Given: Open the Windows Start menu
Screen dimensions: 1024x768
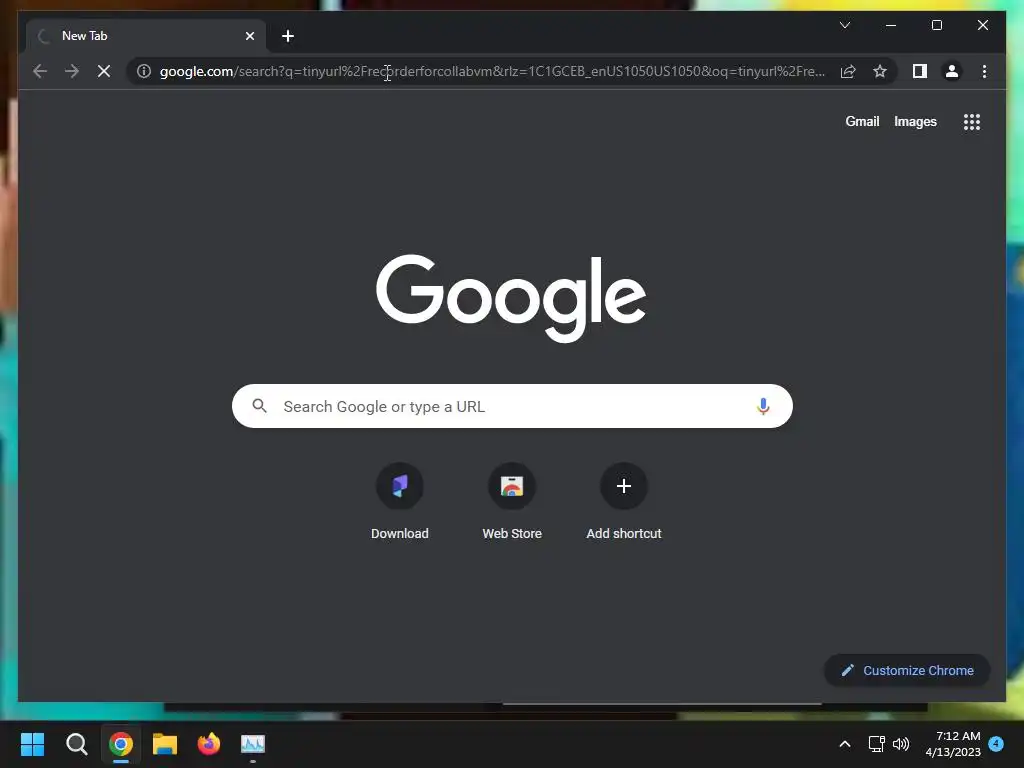Looking at the screenshot, I should point(32,744).
